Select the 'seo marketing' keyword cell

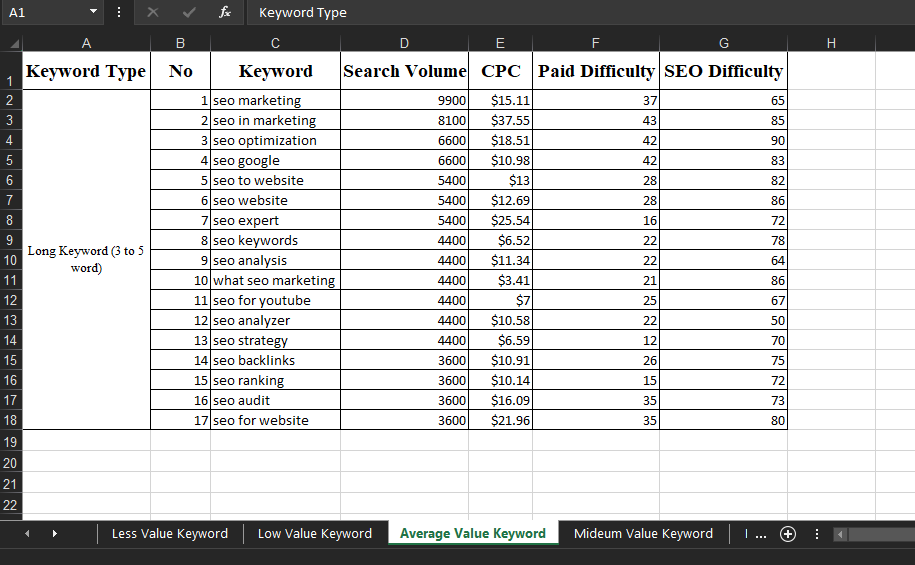pyautogui.click(x=275, y=100)
